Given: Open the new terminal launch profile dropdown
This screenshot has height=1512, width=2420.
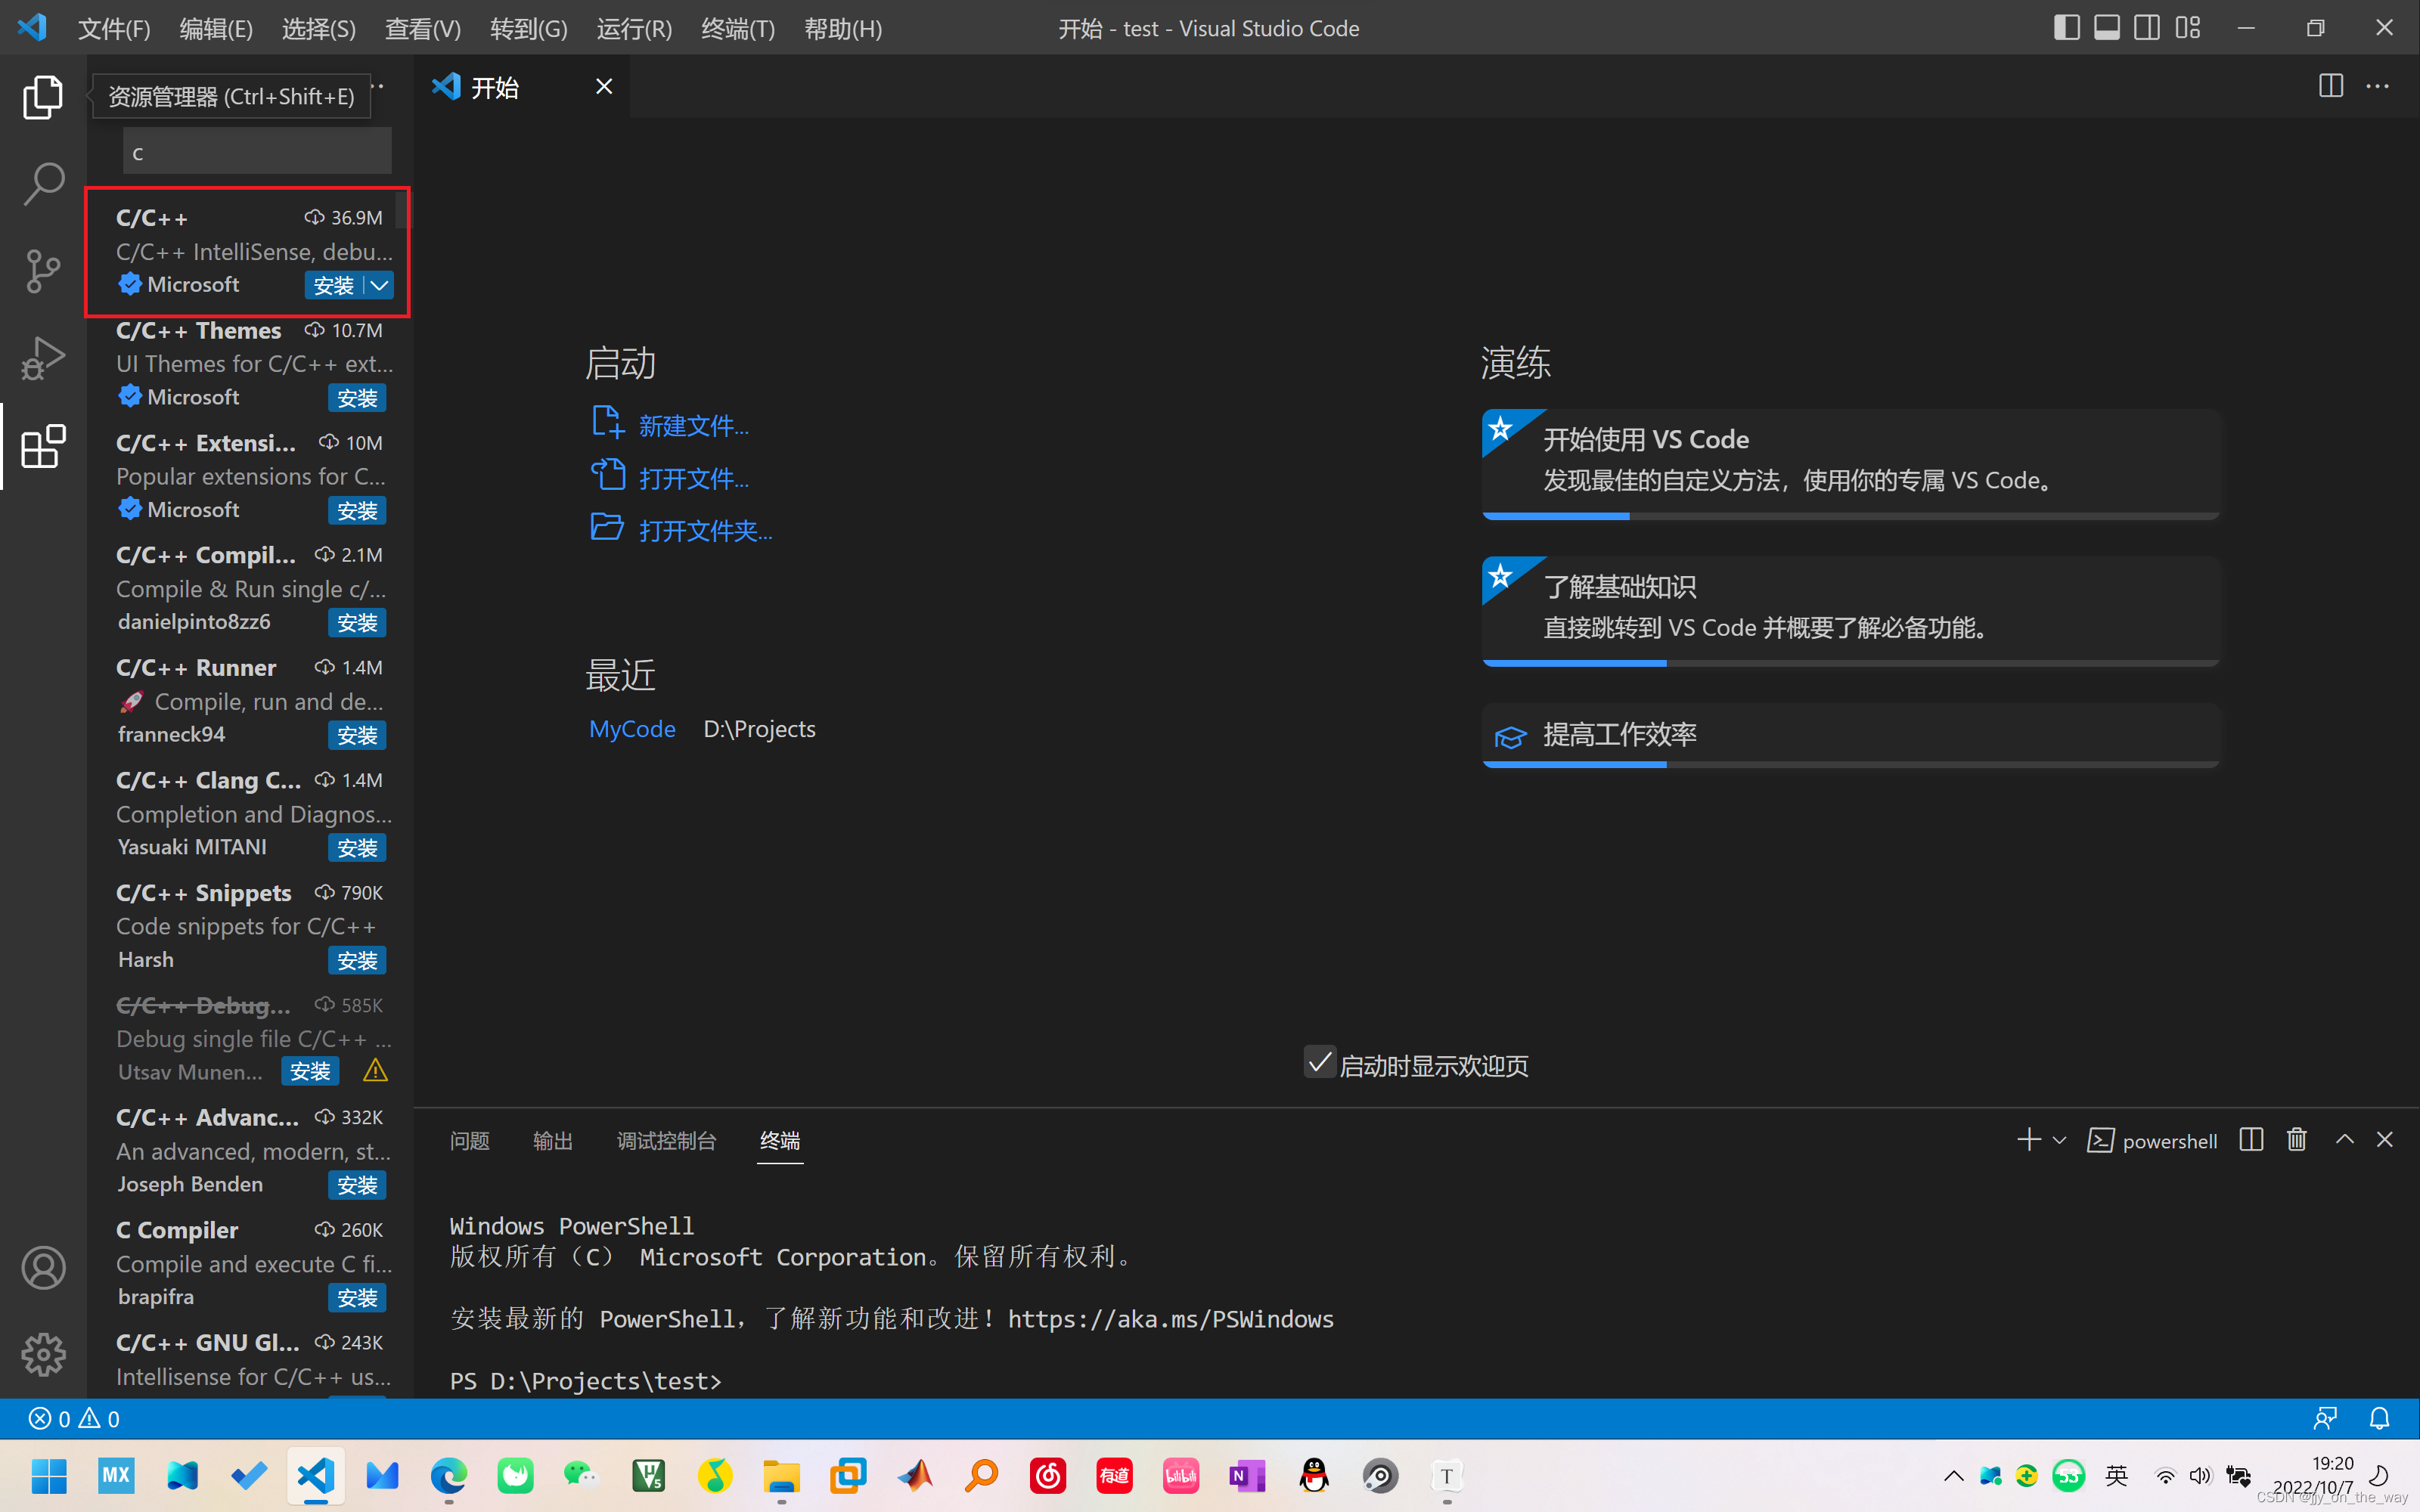Looking at the screenshot, I should (x=2059, y=1140).
